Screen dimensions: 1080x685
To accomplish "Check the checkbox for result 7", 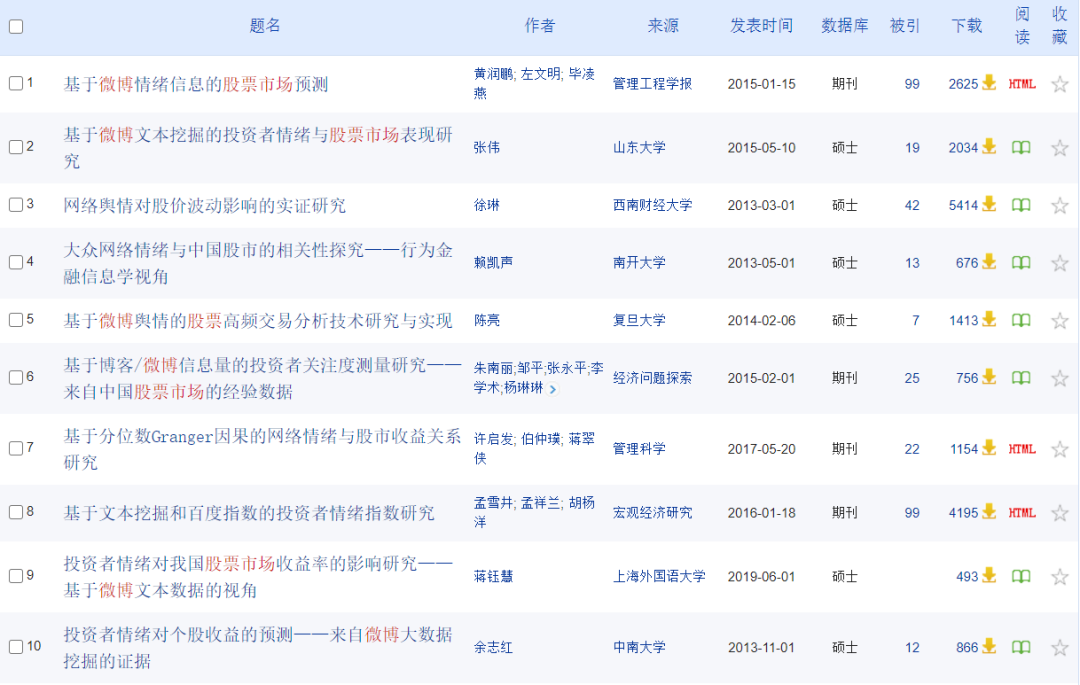I will pos(16,448).
